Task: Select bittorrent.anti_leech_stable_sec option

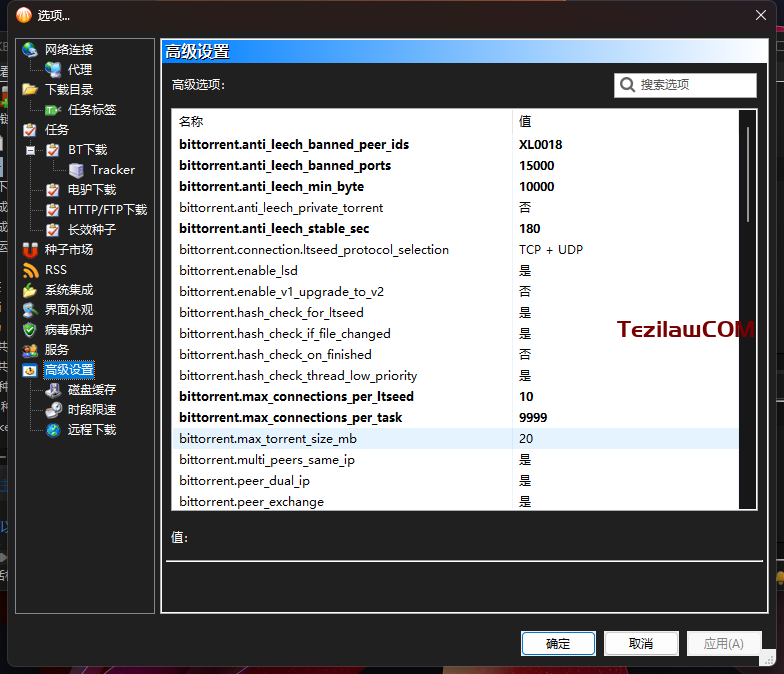Action: (x=455, y=228)
